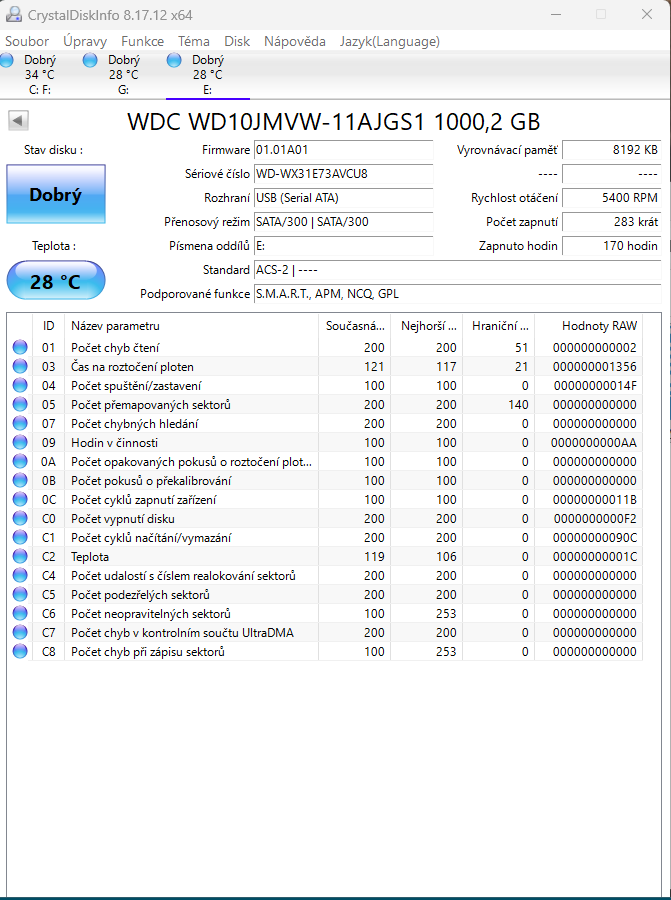
Task: Select the Čas na roztočení ploten row
Action: tap(325, 366)
